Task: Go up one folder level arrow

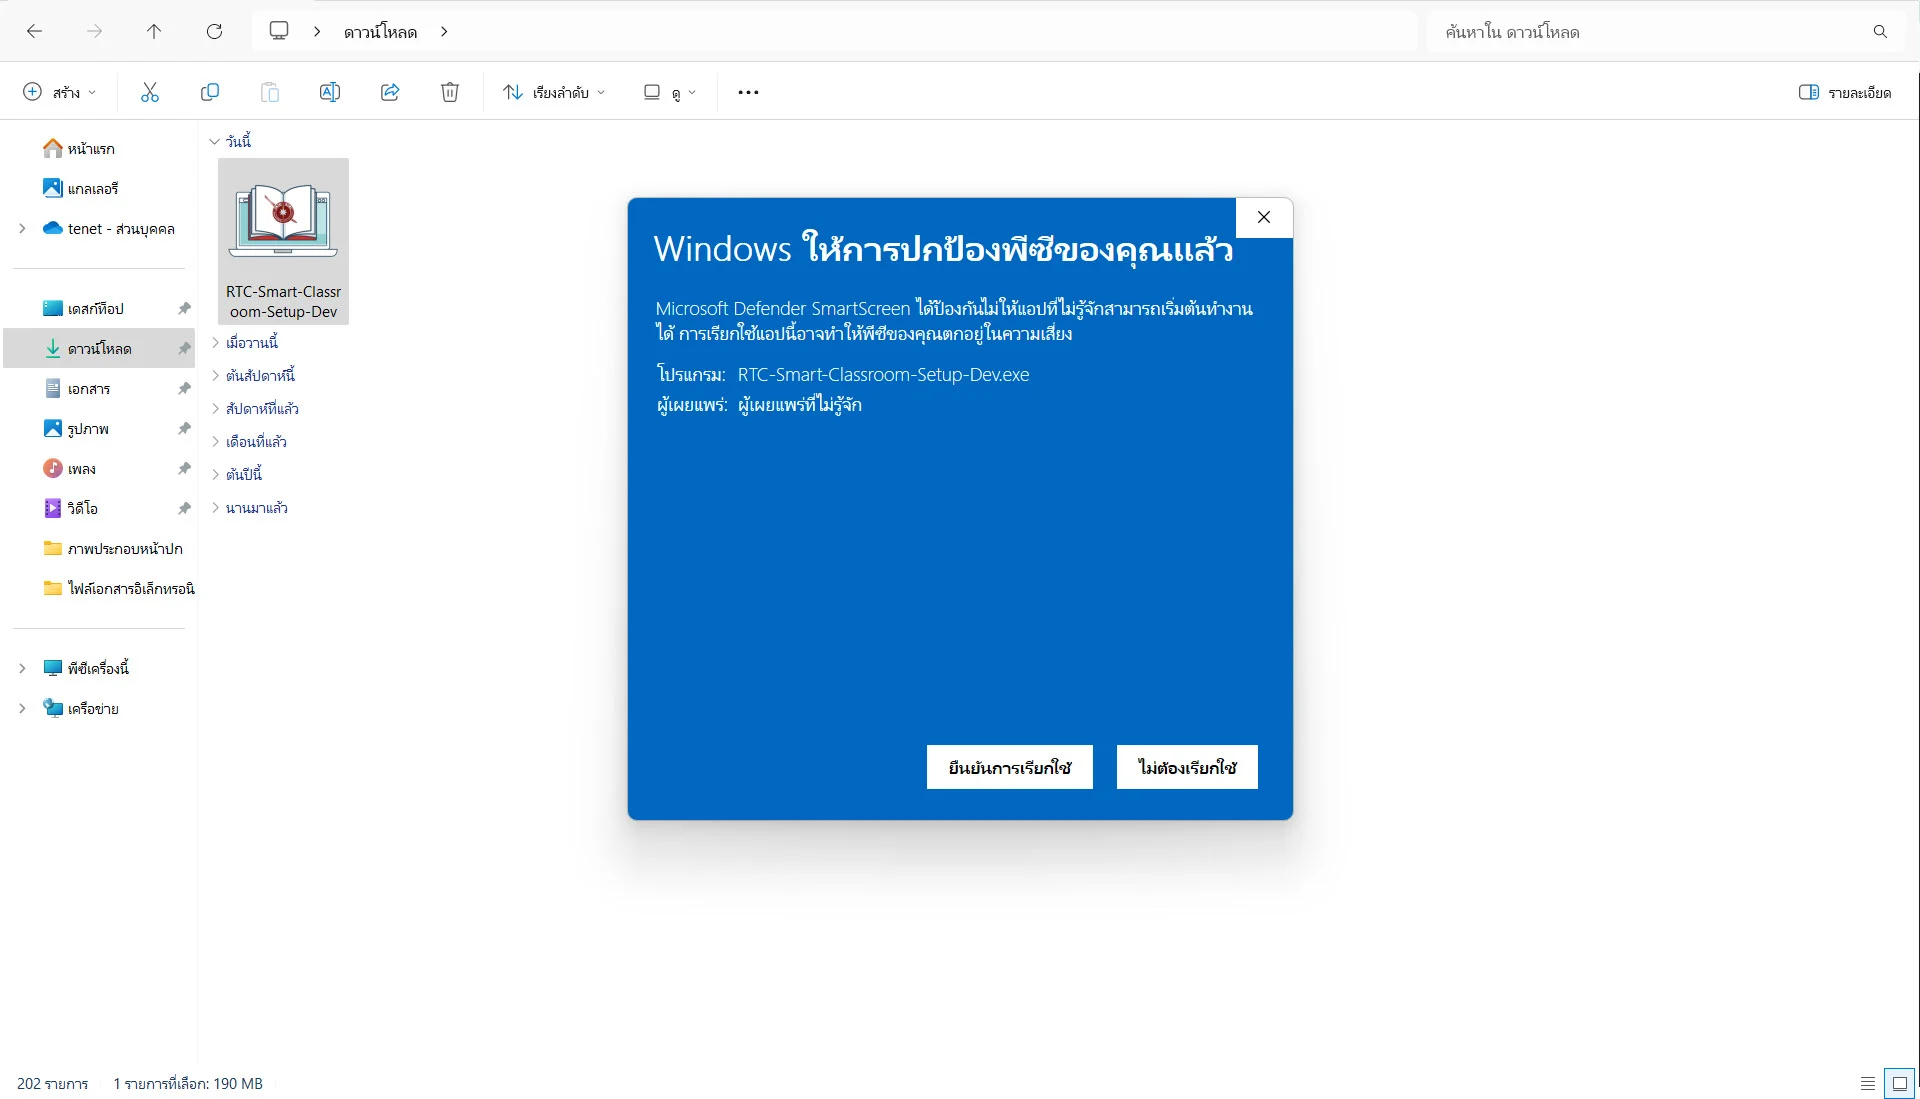Action: [x=154, y=31]
